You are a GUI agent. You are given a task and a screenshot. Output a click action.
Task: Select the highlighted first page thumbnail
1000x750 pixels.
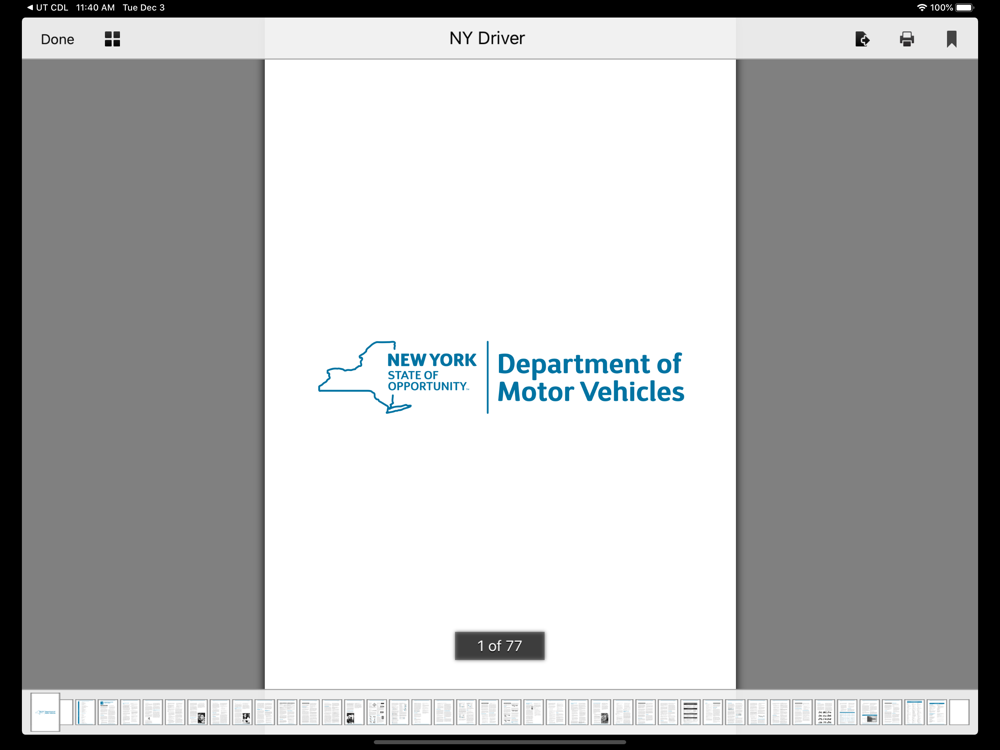(45, 712)
